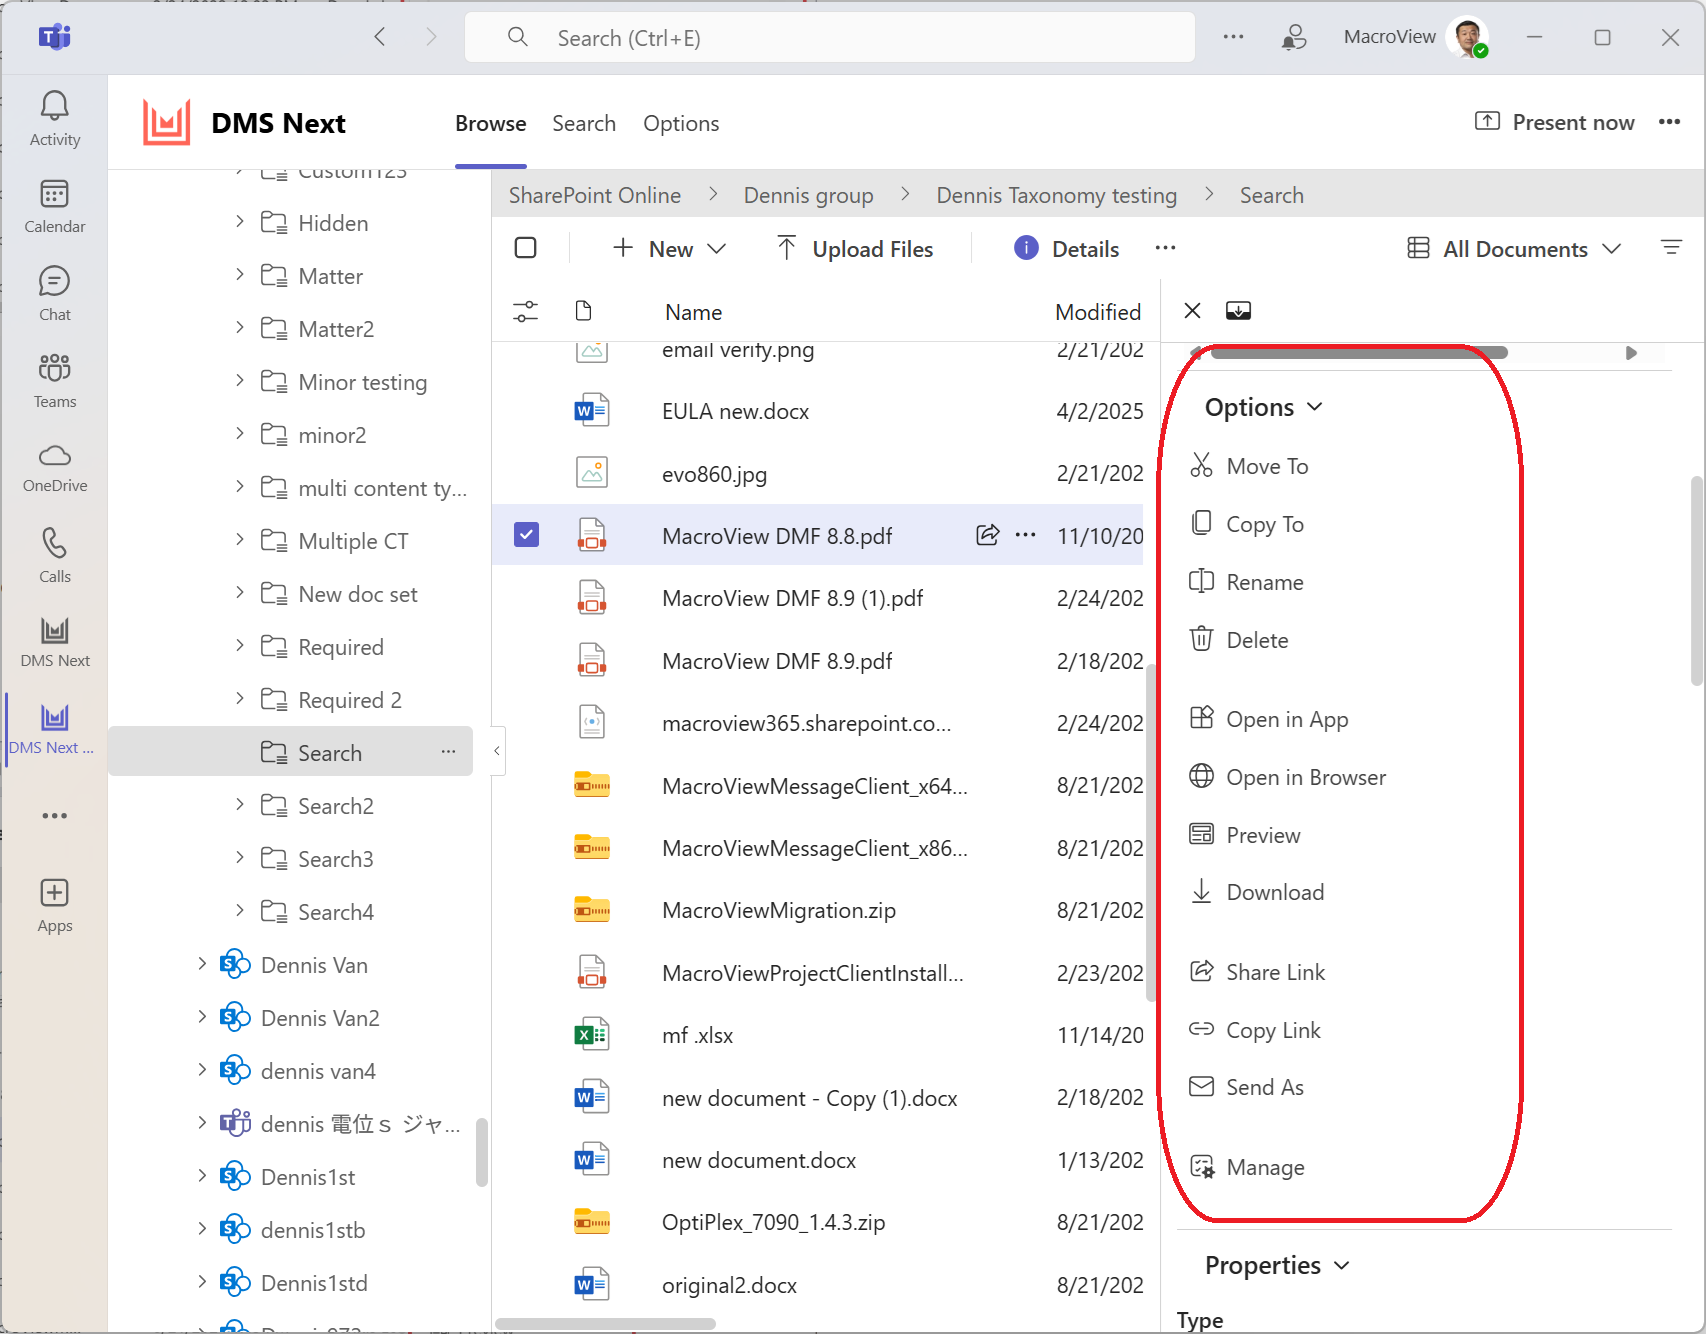Uncheck the MacroView DMF 8.8.pdf checkbox

pos(526,535)
